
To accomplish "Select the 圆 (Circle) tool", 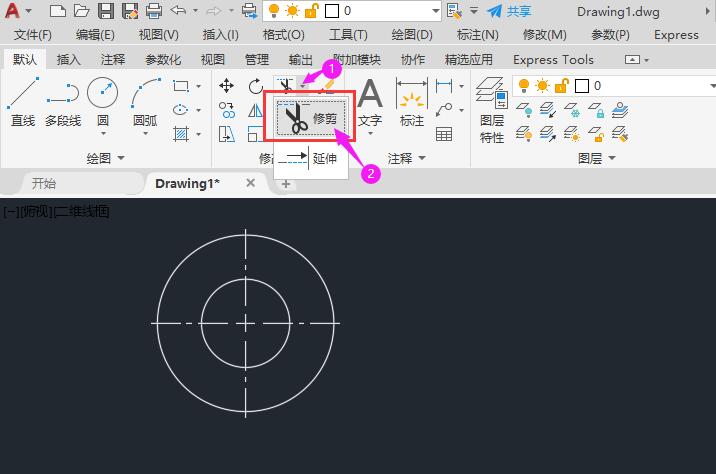I will [x=102, y=102].
